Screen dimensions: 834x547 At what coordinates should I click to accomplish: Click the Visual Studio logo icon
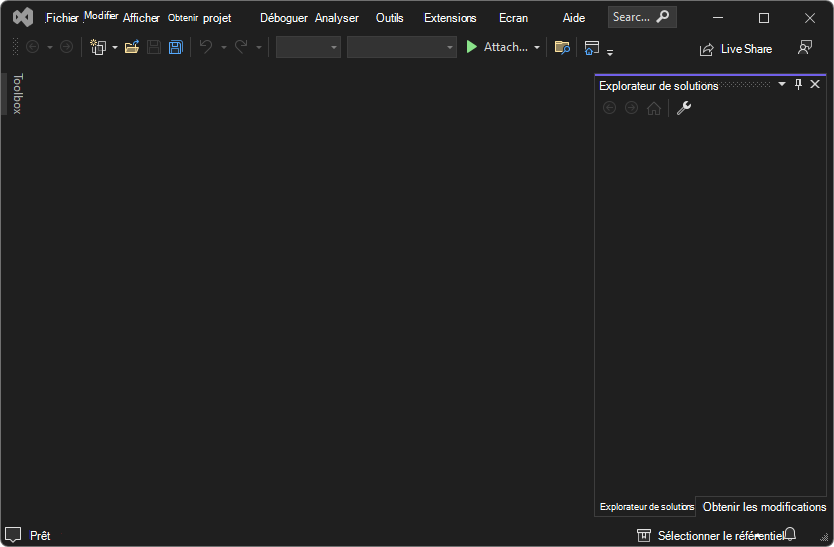click(x=23, y=18)
